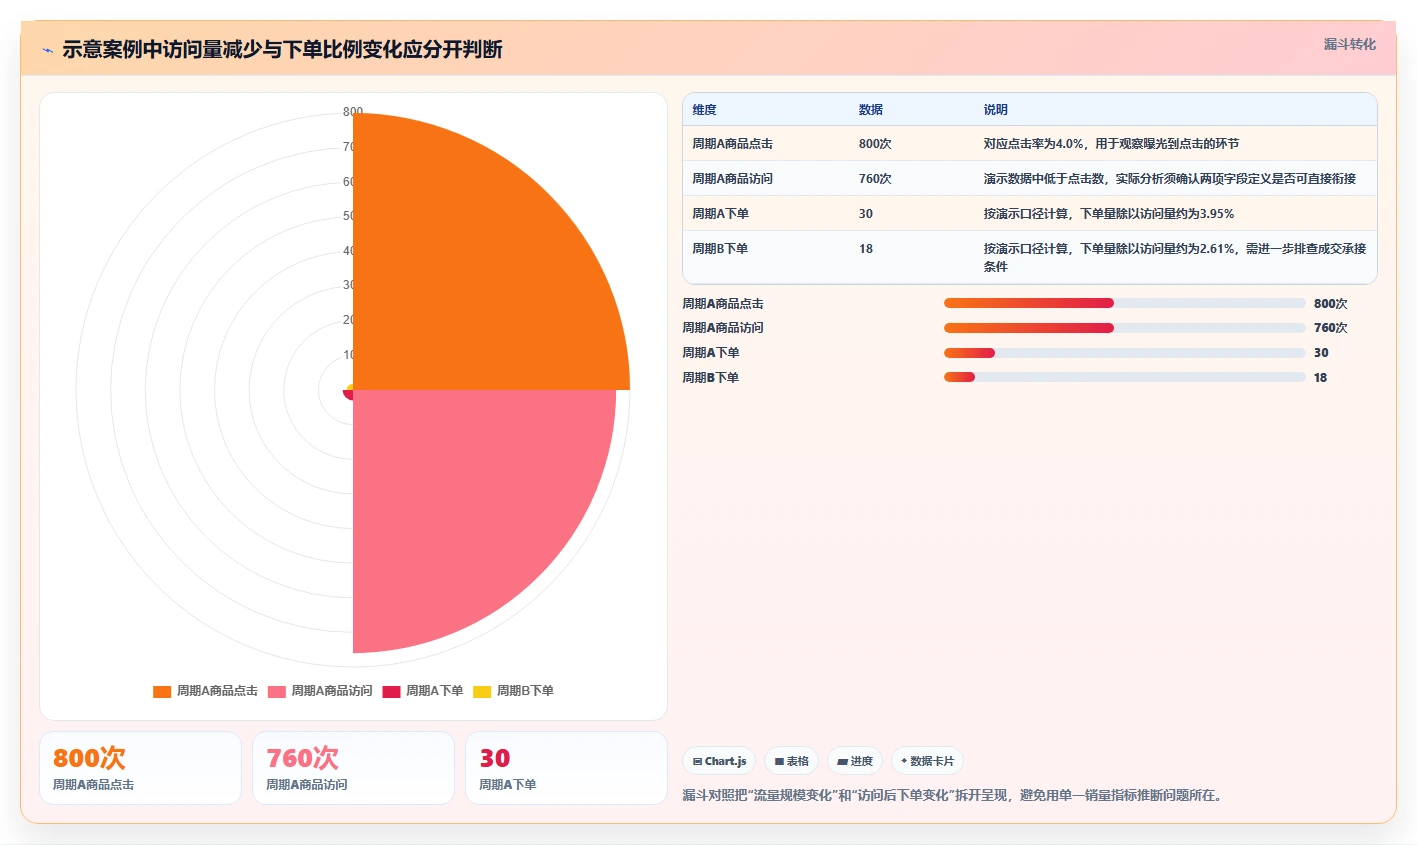Viewport: 1417px width, 845px height.
Task: Toggle the 周期A商品访问 legend item
Action: coord(320,691)
